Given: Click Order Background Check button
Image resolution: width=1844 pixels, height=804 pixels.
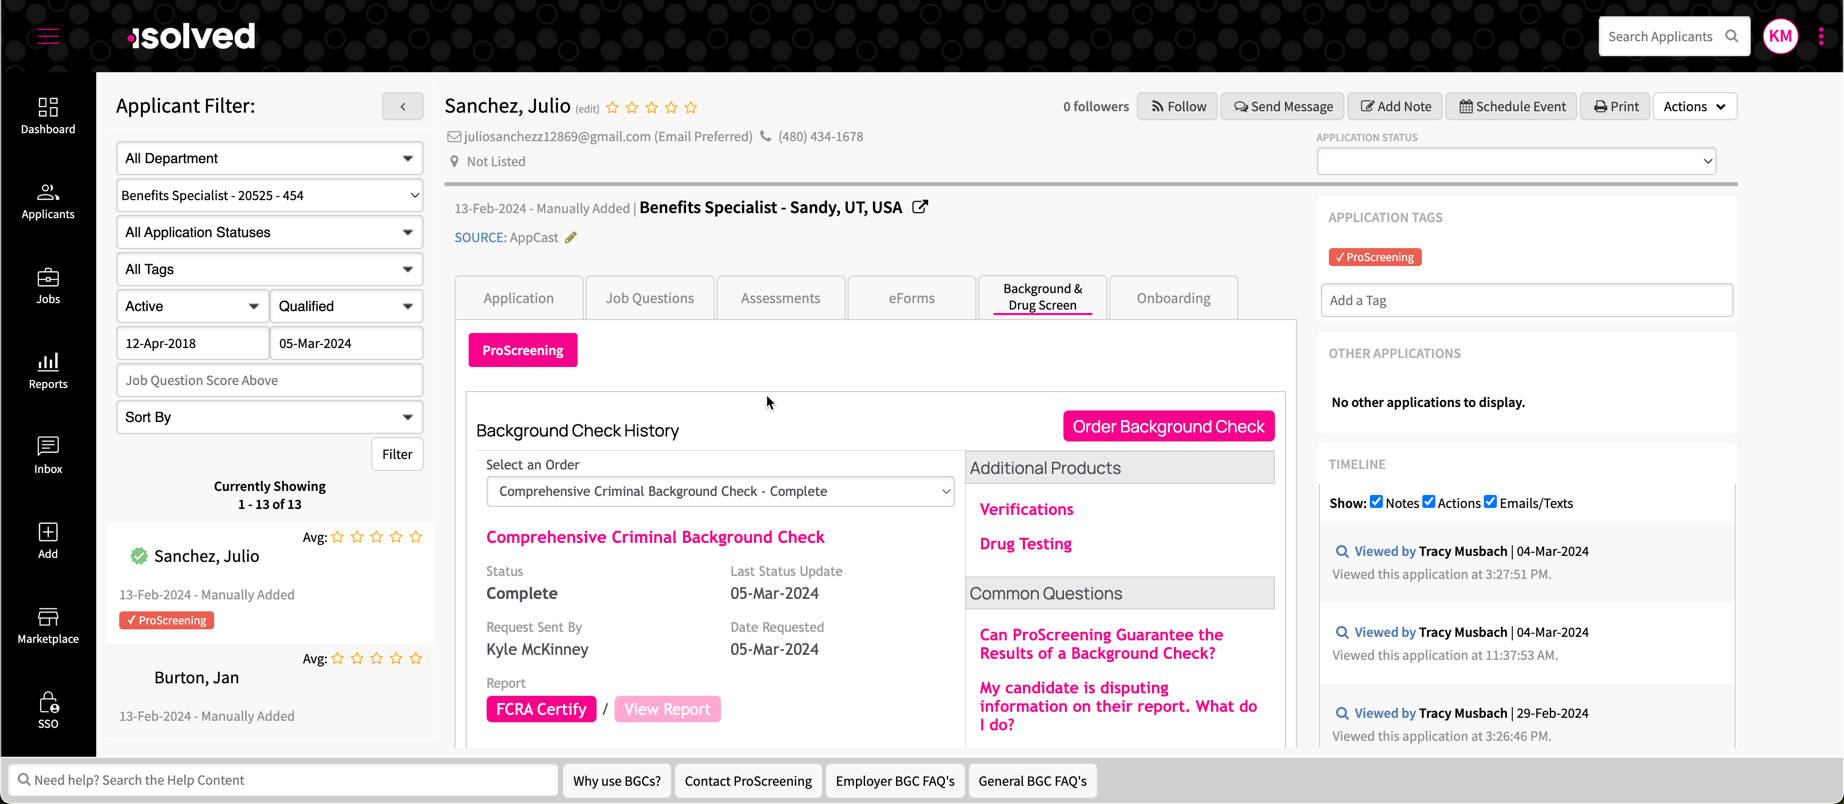Looking at the screenshot, I should point(1168,426).
